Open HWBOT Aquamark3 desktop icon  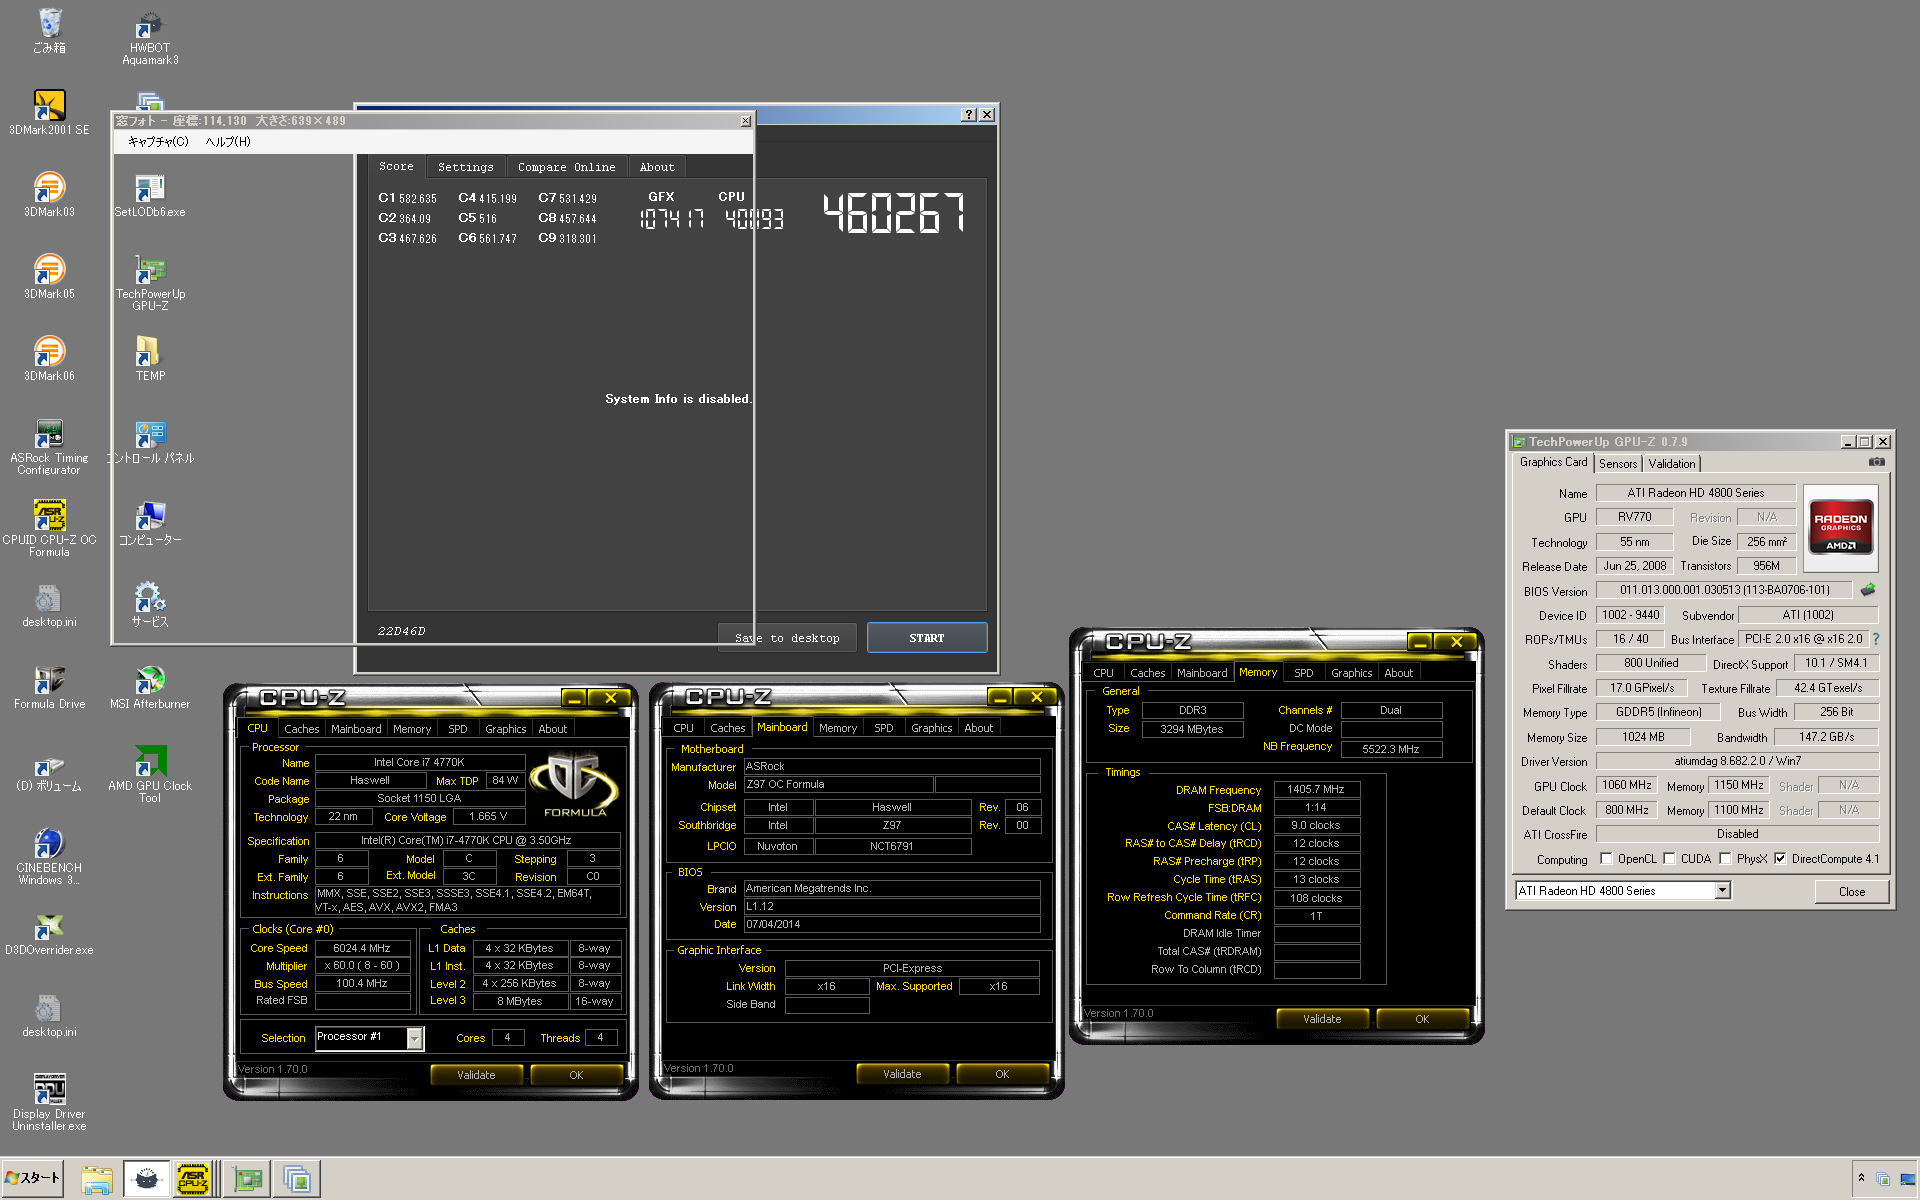pos(150,38)
